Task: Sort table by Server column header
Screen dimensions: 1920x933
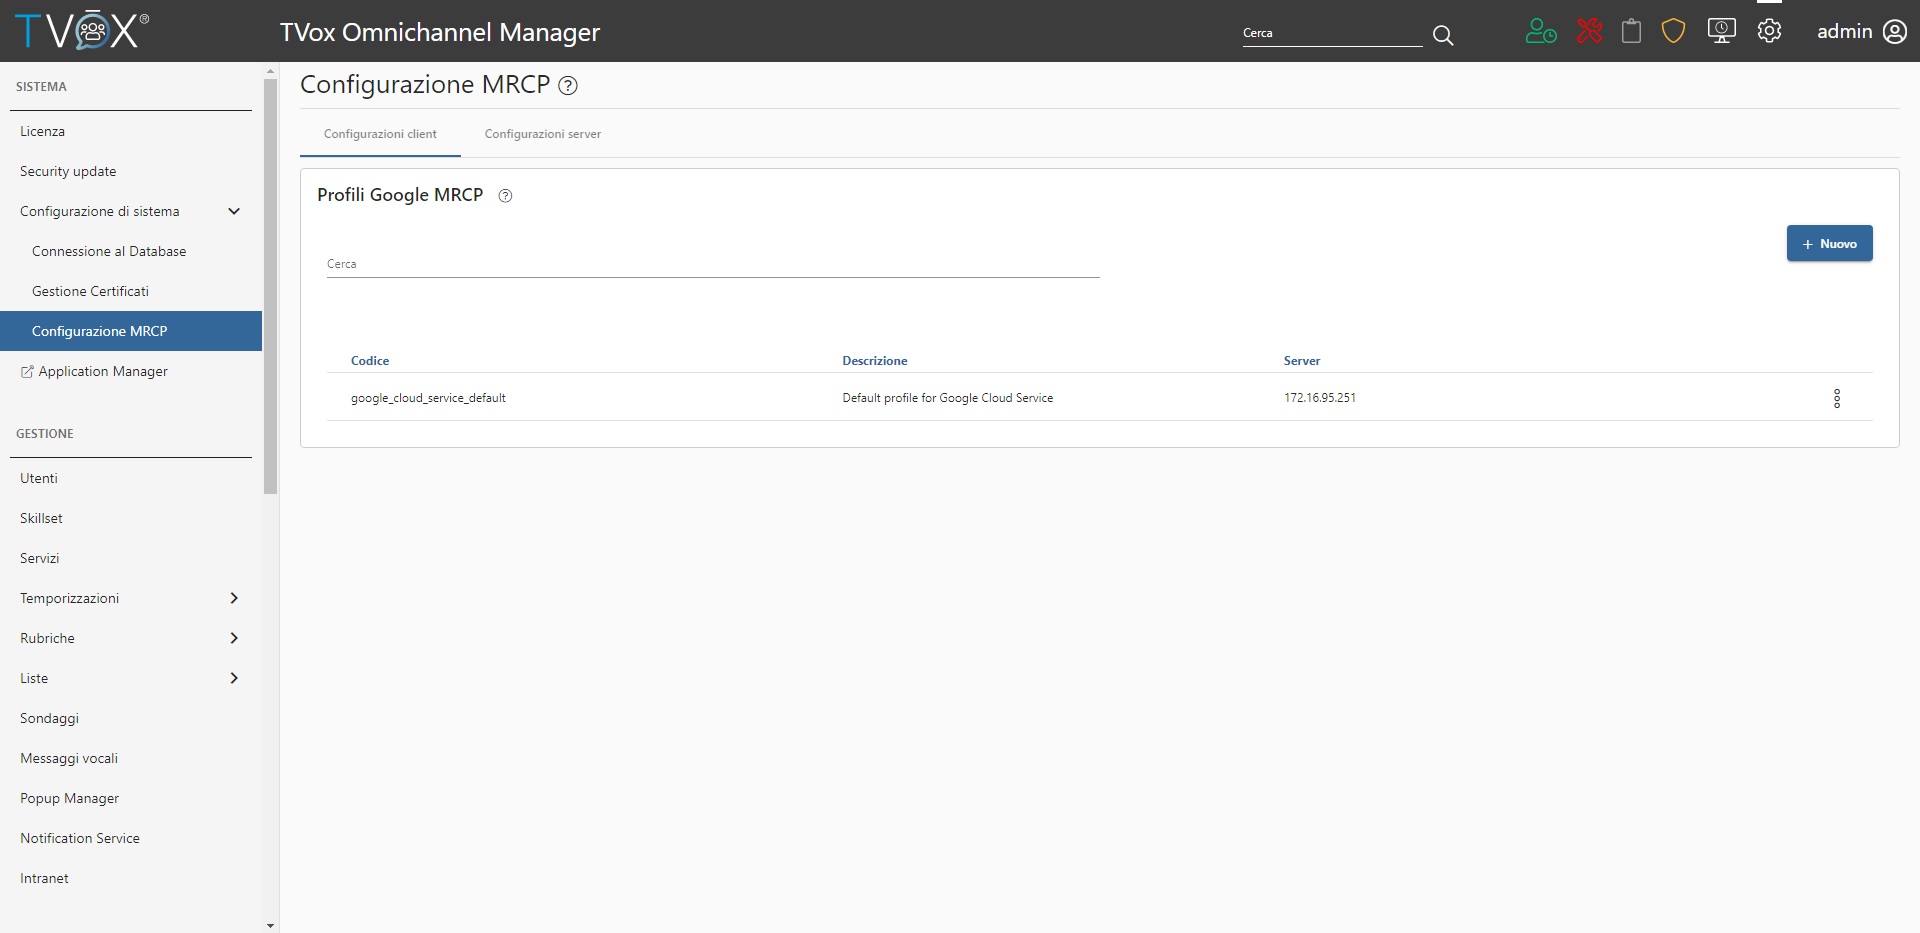Action: [1302, 361]
